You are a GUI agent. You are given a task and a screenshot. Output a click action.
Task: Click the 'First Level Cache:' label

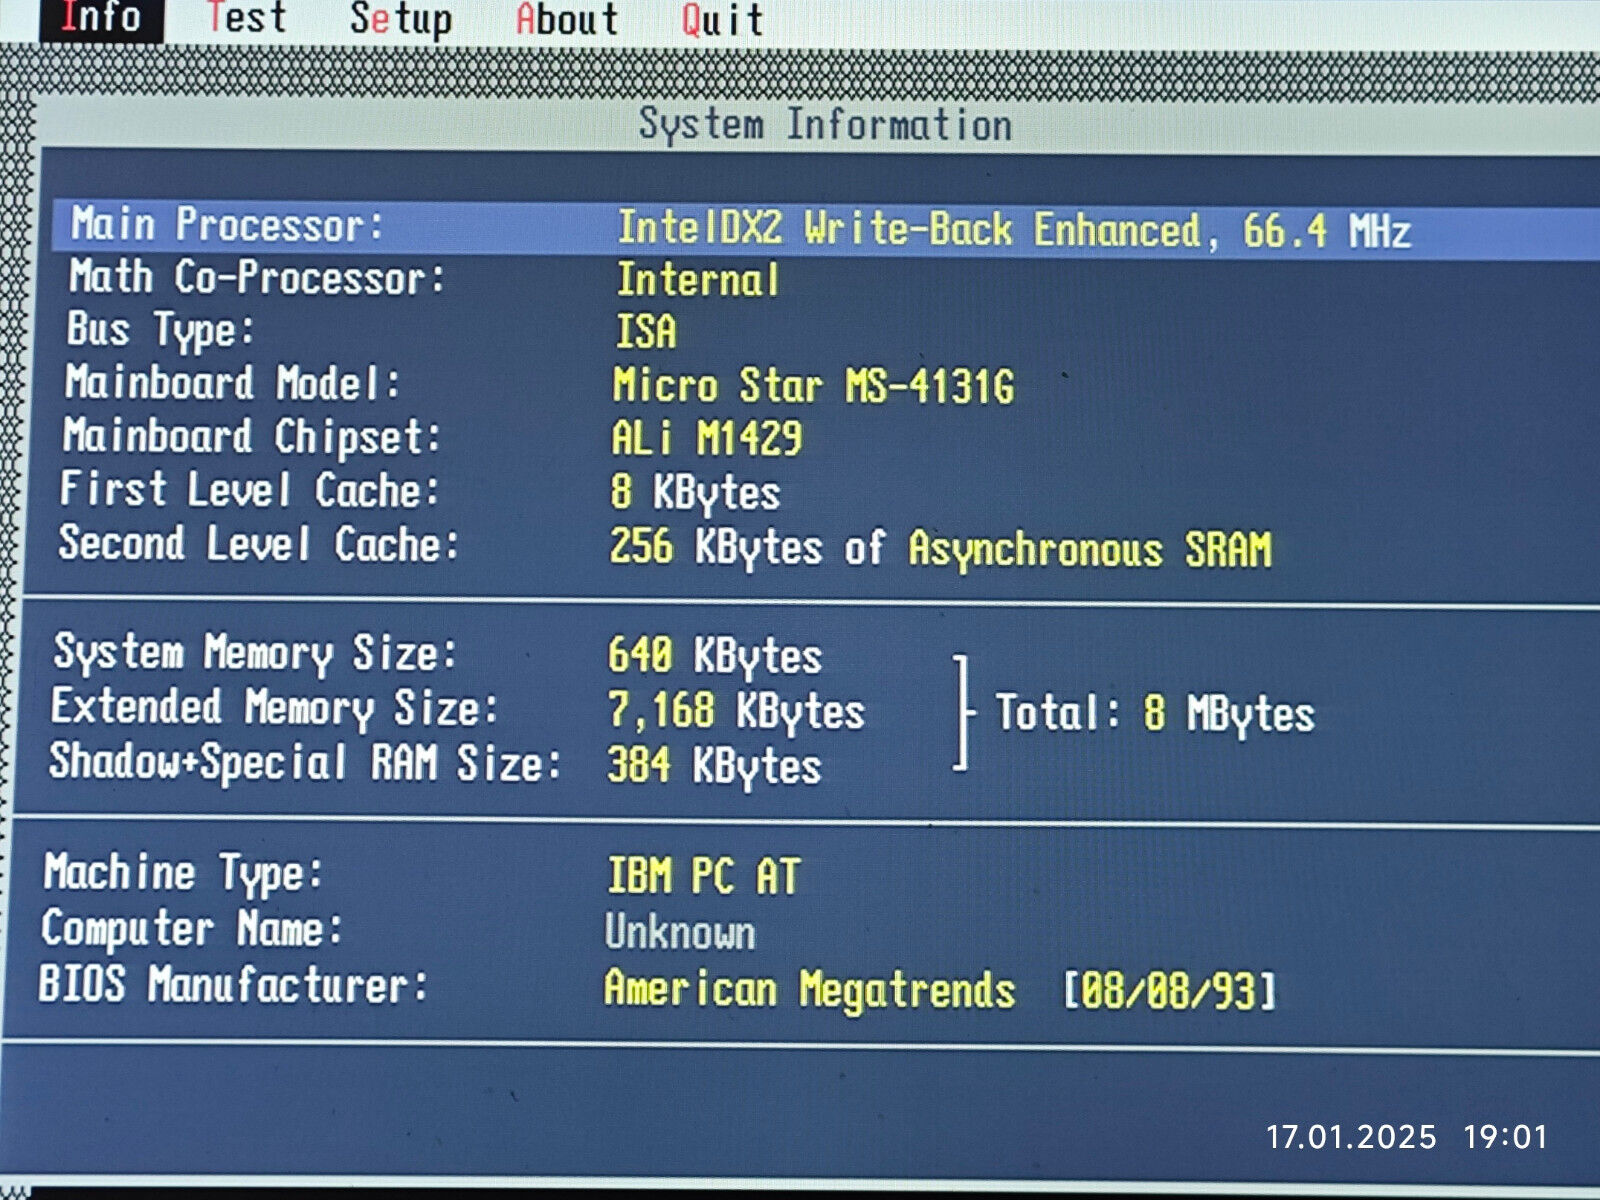(x=250, y=490)
